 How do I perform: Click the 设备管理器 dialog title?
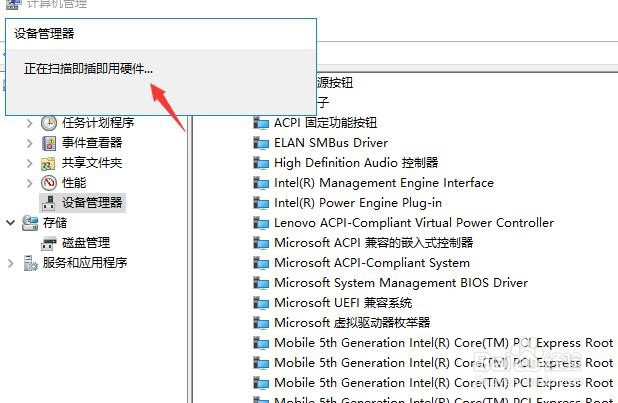click(44, 34)
